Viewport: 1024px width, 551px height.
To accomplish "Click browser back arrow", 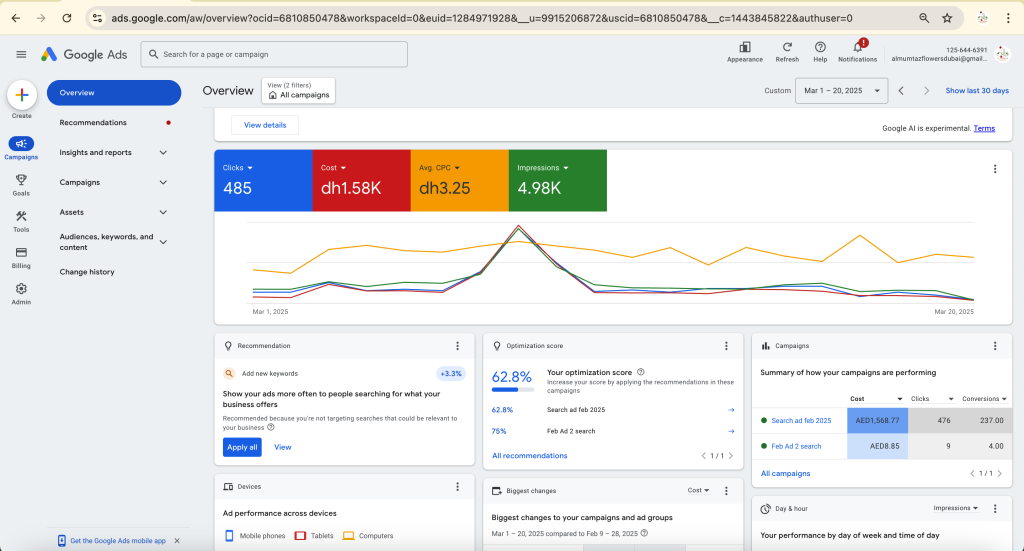I will click(16, 18).
